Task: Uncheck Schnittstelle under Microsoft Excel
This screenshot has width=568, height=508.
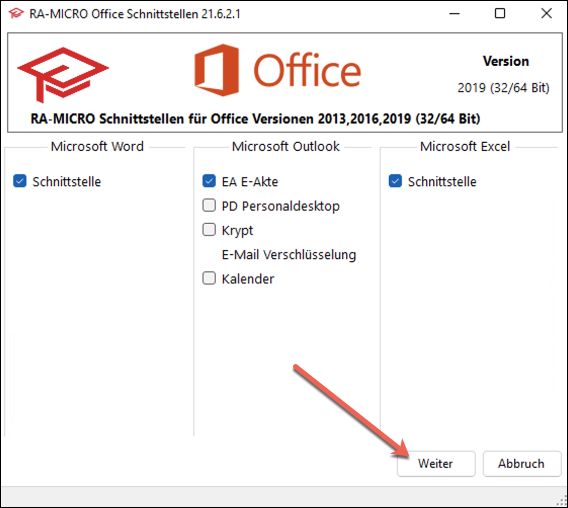Action: (395, 181)
